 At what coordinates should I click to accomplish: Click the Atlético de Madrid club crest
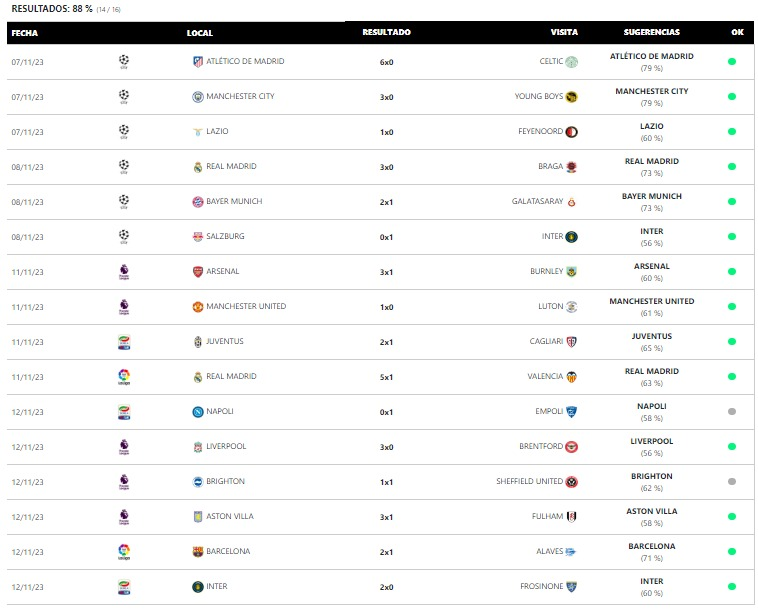click(x=198, y=61)
